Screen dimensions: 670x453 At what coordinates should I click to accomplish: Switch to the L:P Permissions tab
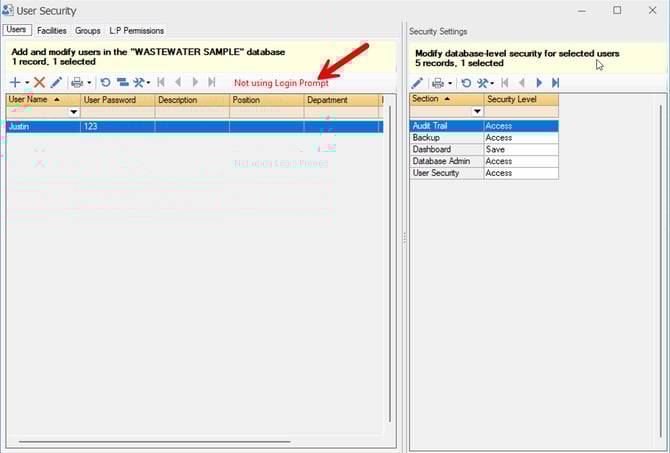tap(137, 31)
